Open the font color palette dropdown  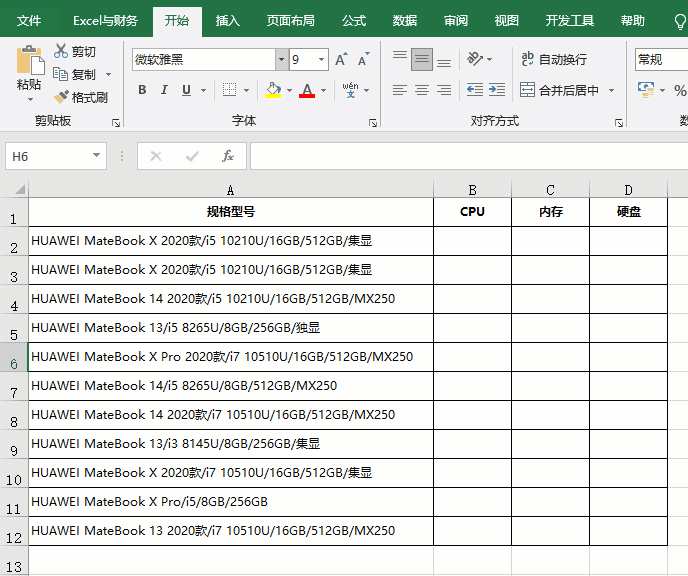[323, 90]
